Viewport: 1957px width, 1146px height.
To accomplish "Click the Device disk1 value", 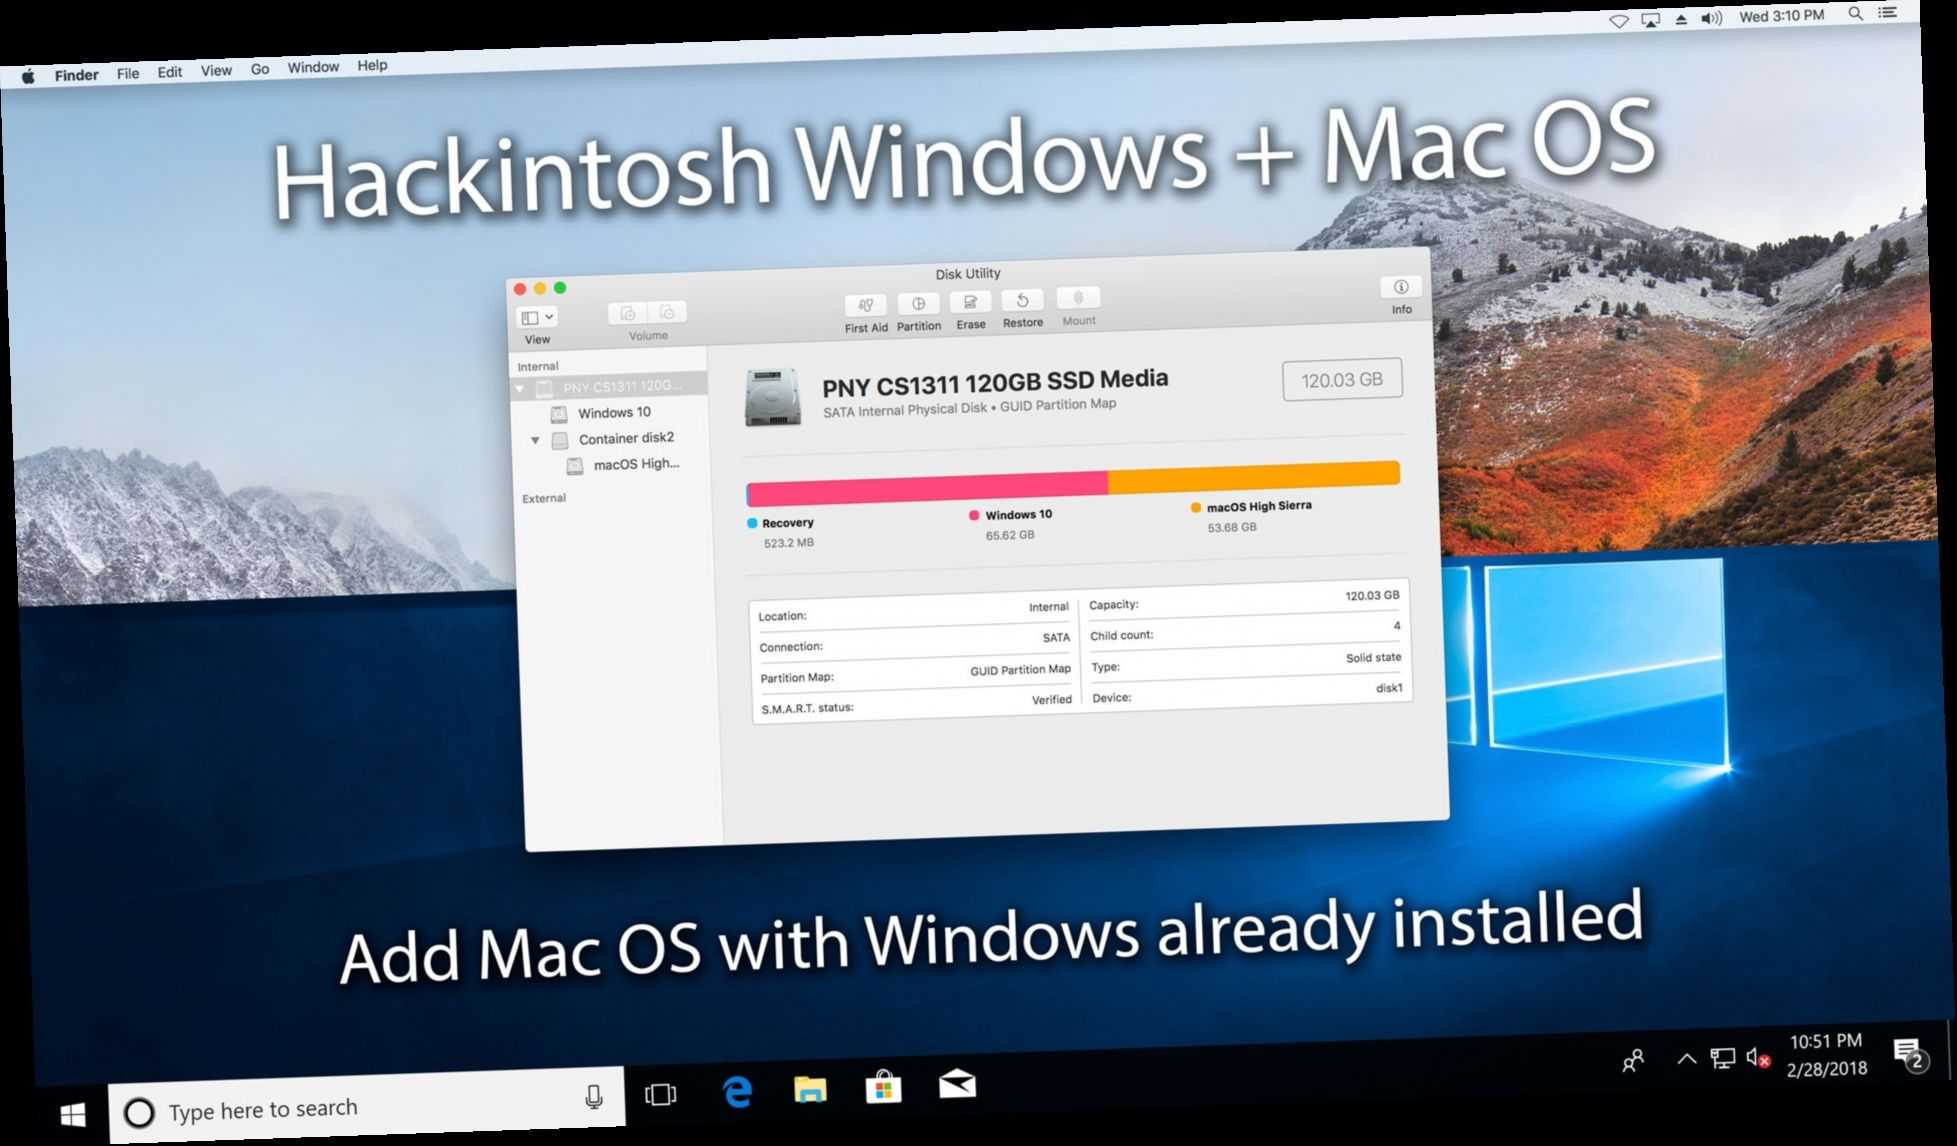I will click(x=1389, y=688).
